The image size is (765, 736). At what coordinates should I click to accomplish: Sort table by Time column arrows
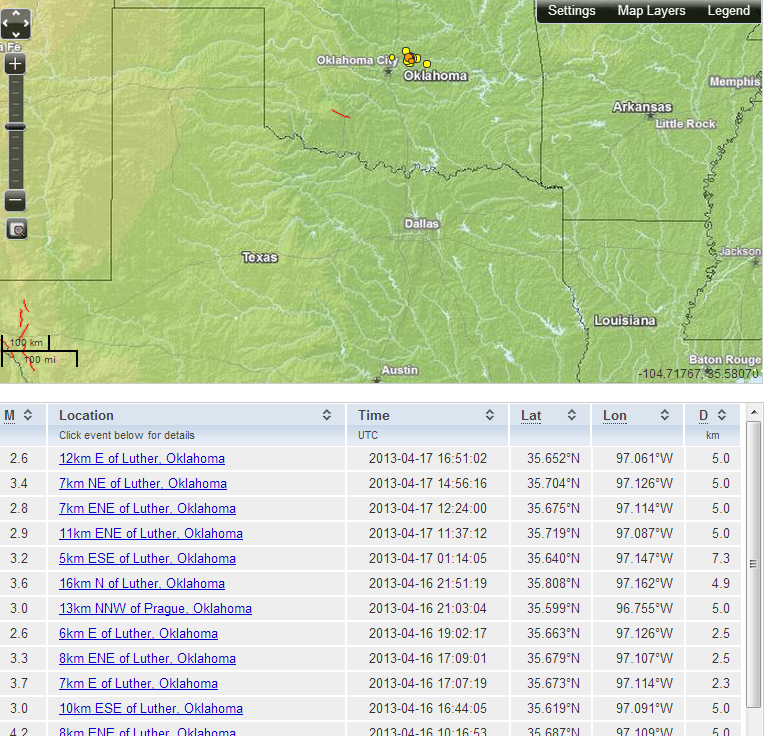point(489,415)
